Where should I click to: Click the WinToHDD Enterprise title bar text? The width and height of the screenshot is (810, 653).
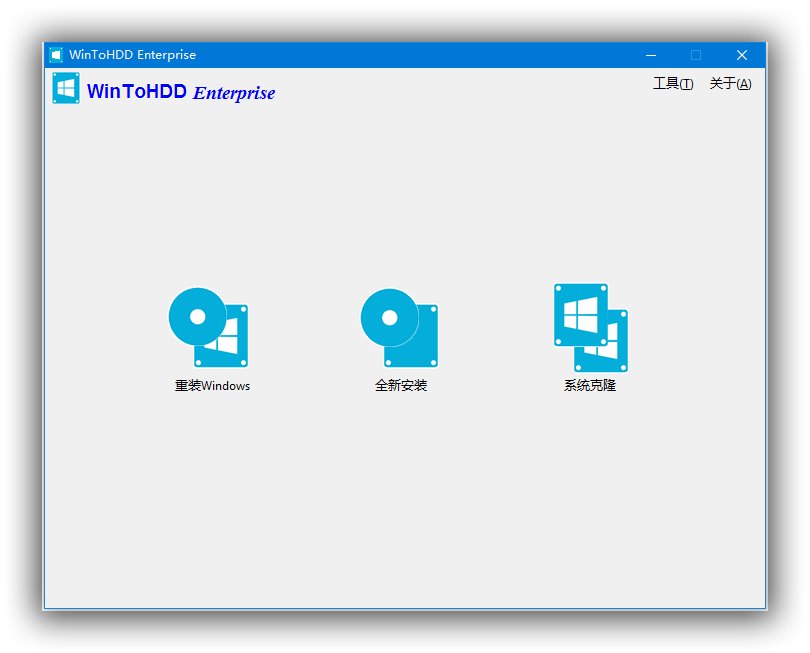tap(133, 55)
